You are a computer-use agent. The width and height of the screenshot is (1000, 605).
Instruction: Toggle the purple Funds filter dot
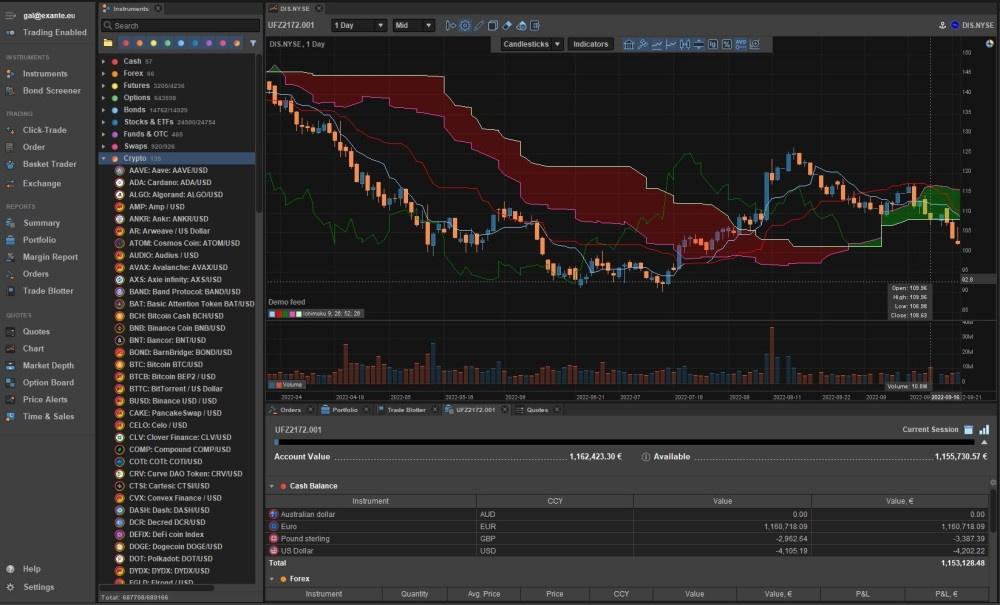tap(209, 43)
